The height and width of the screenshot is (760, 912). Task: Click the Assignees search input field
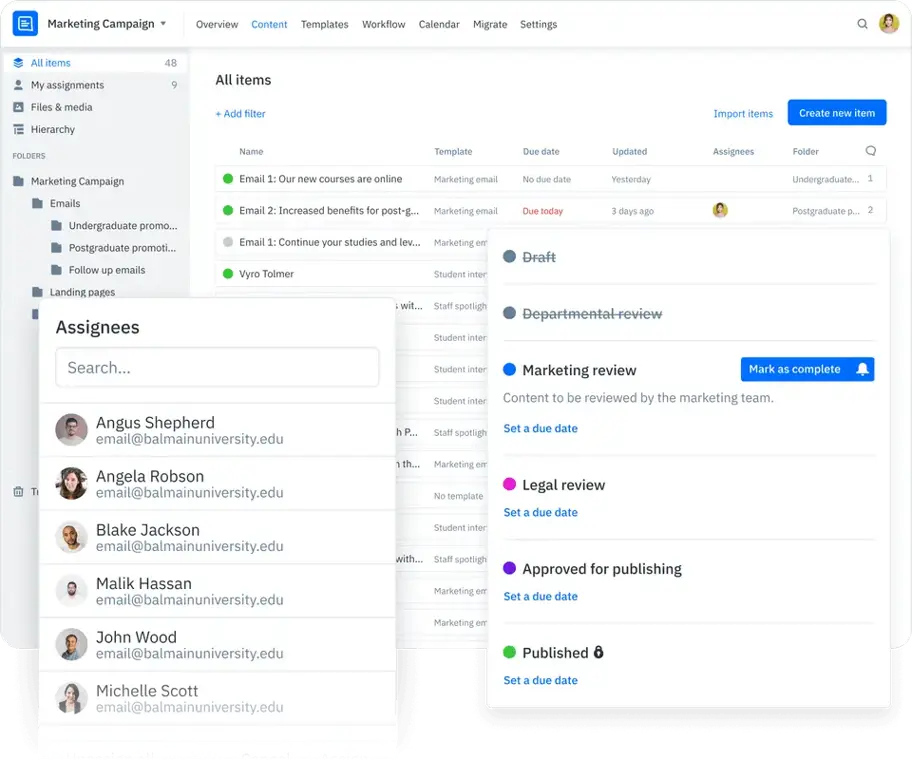(x=216, y=367)
